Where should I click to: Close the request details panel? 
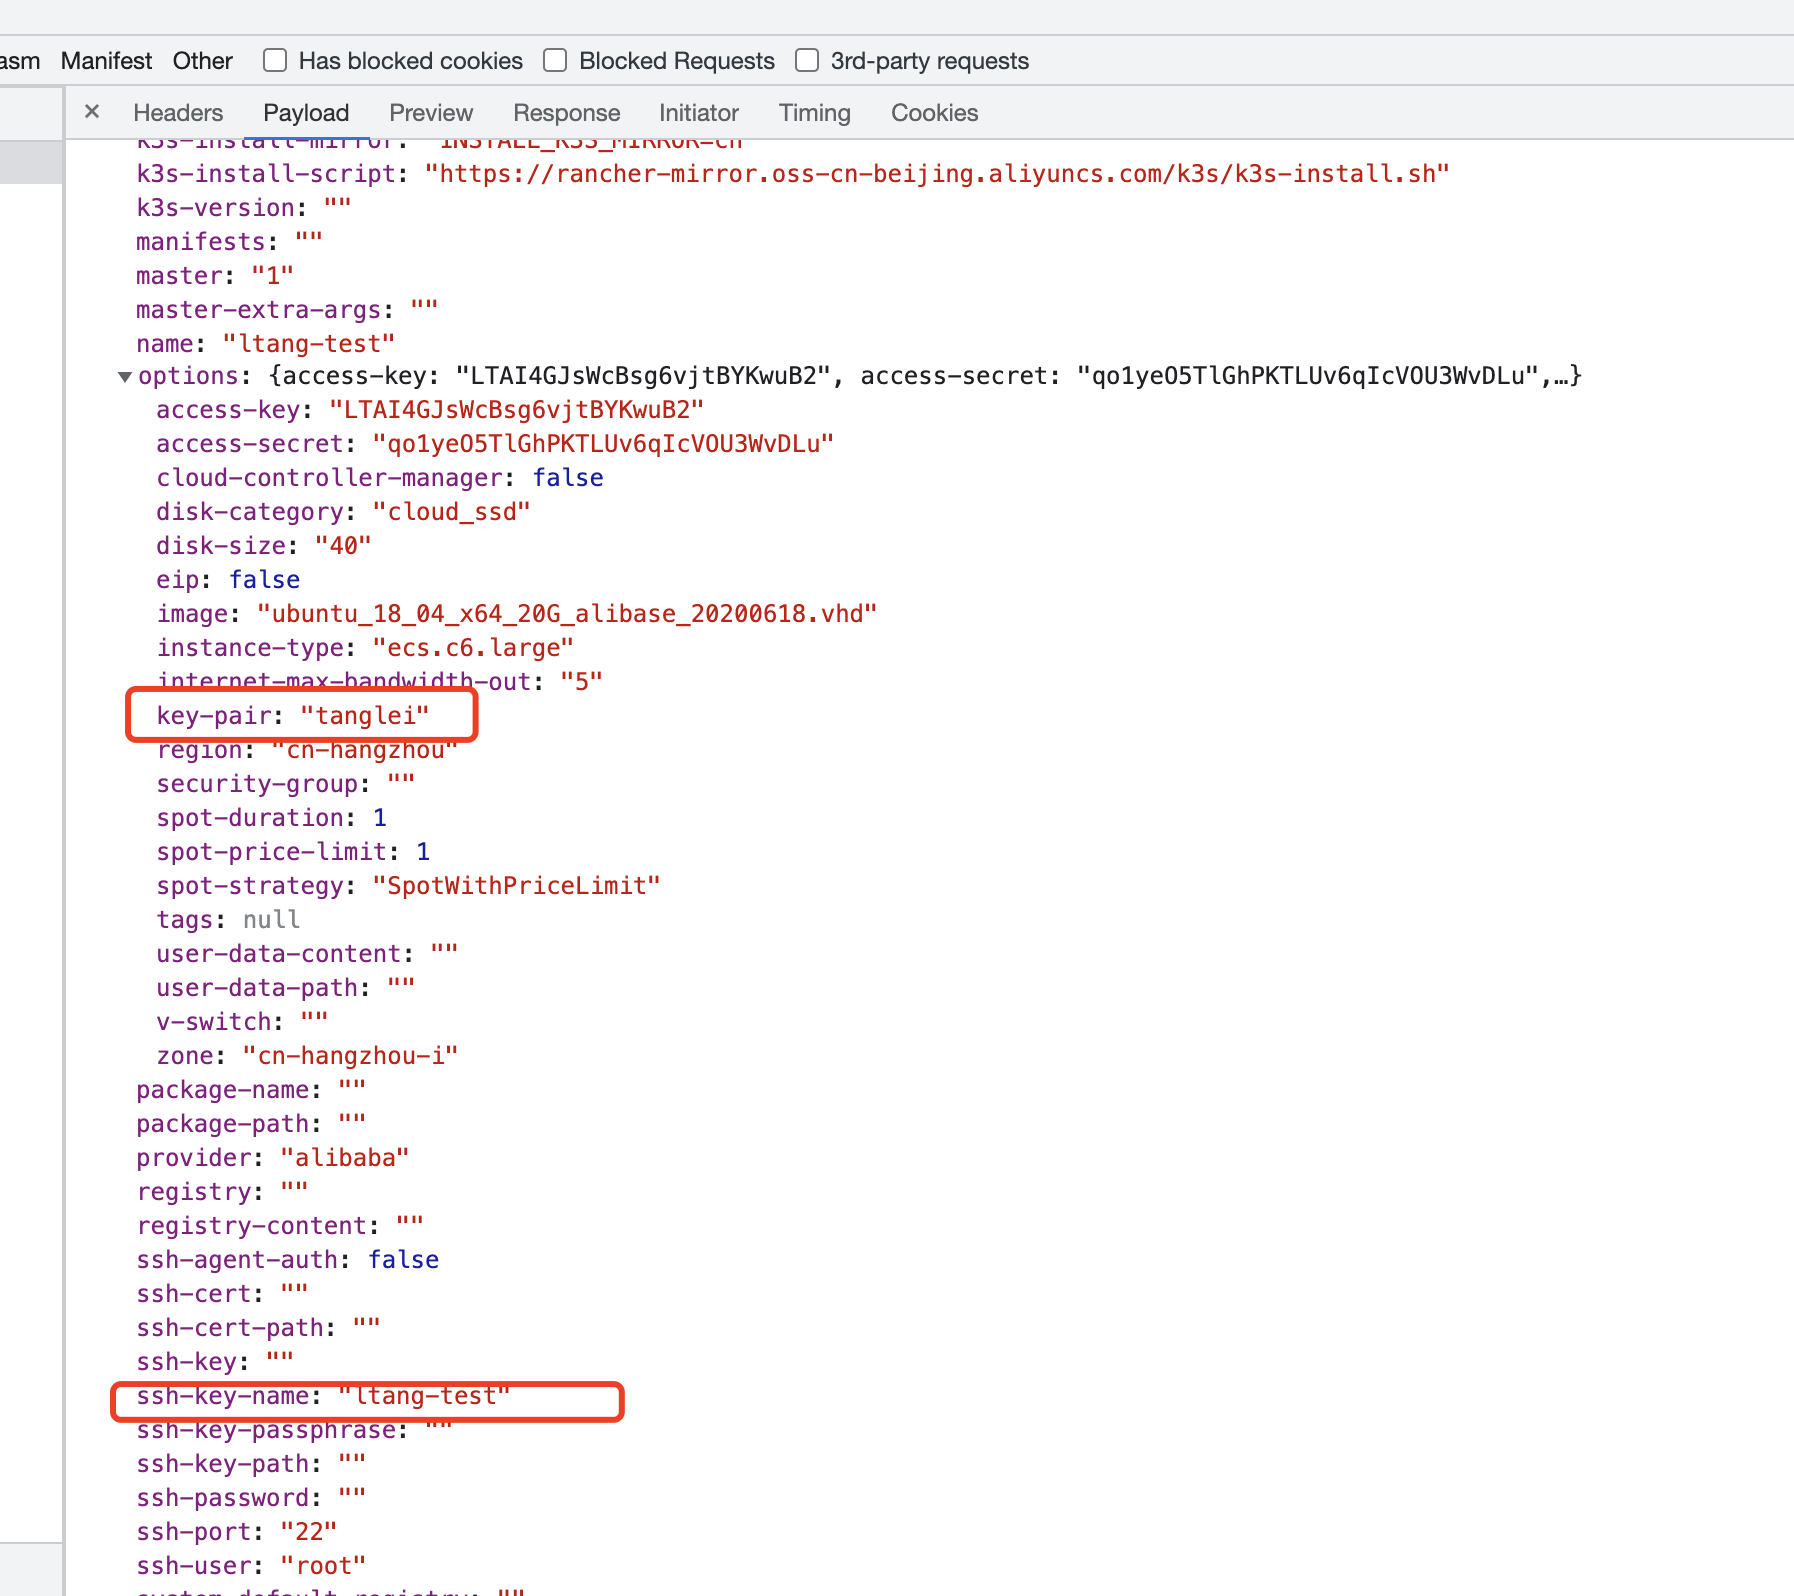click(91, 112)
